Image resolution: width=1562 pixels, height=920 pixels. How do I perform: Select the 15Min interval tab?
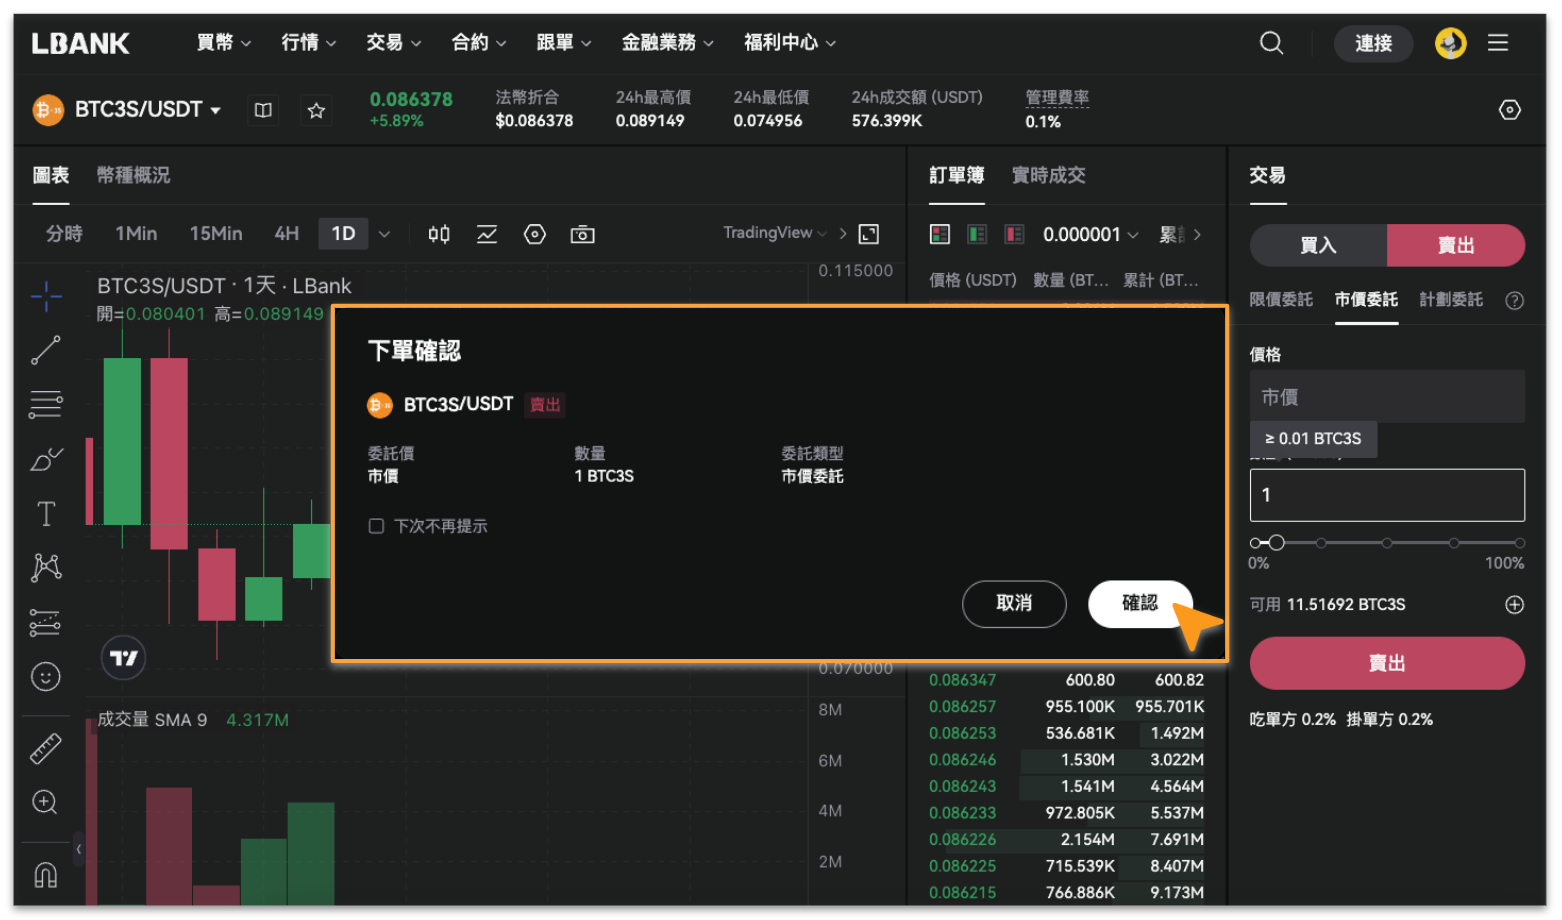coord(216,234)
